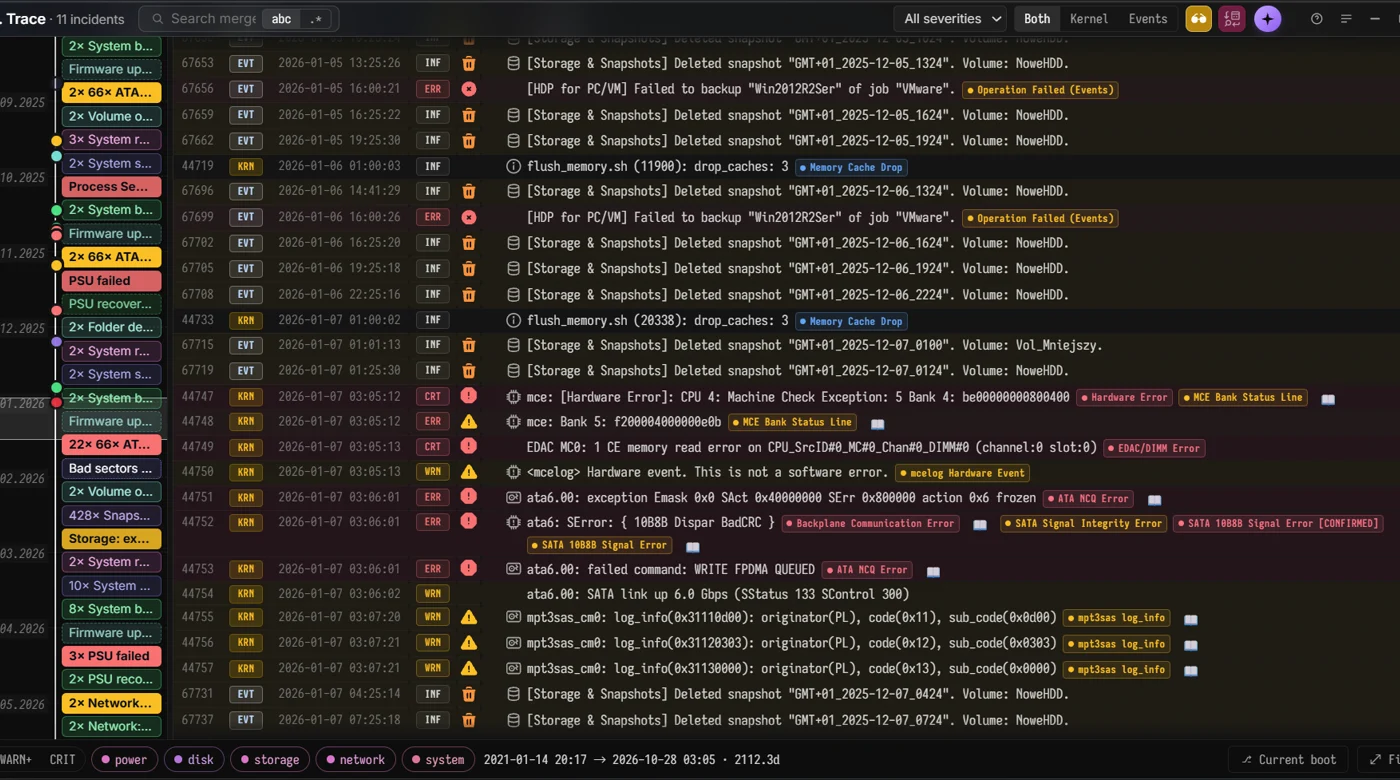
Task: Select the PSU recover... incident under PSU failed
Action: tap(112, 304)
